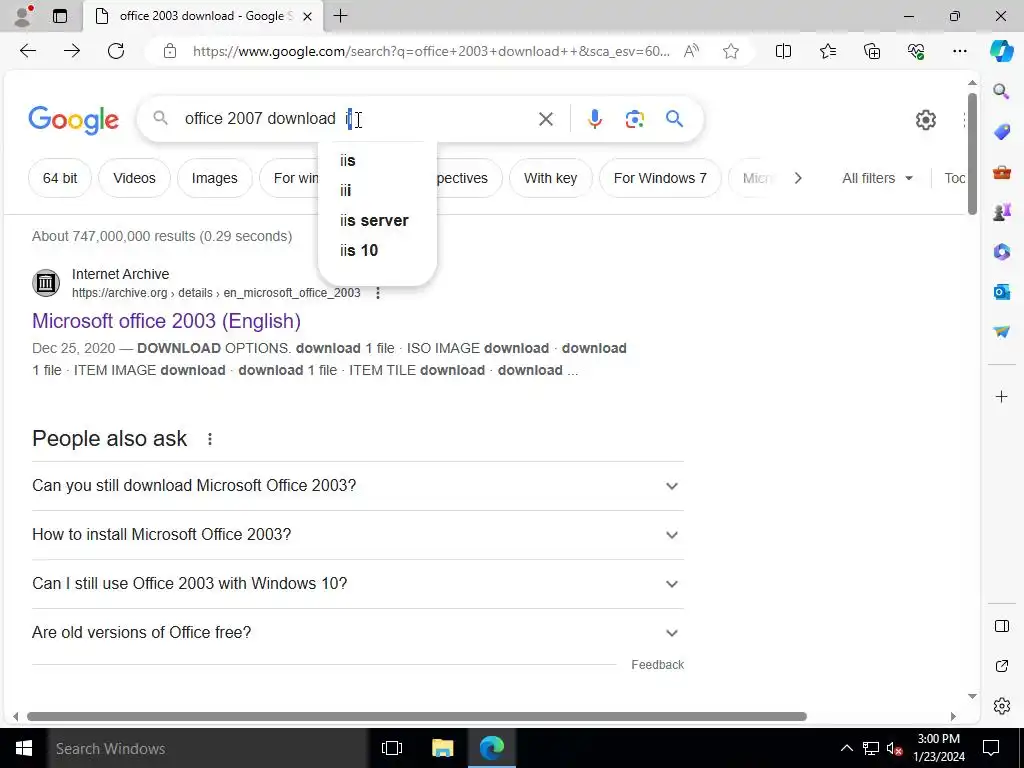Open the Favorites list

pyautogui.click(x=827, y=51)
